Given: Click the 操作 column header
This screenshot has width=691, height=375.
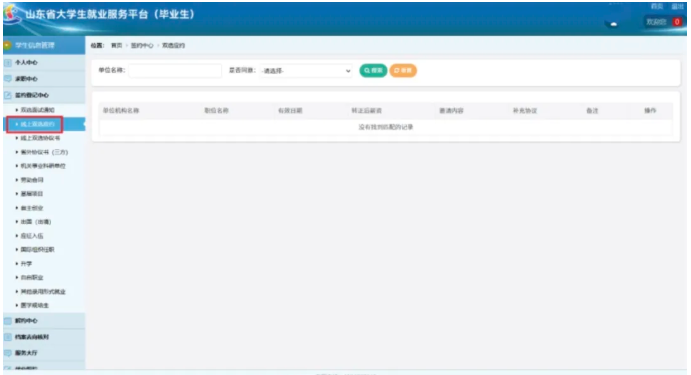Looking at the screenshot, I should [650, 111].
